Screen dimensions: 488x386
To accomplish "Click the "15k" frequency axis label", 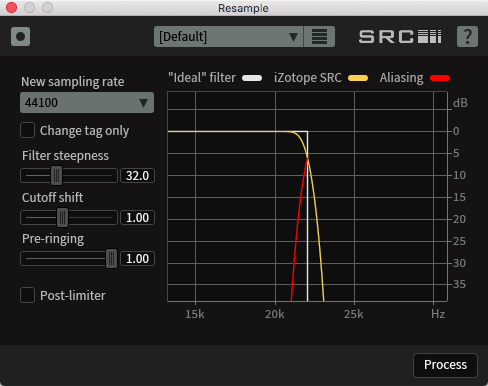I will 195,314.
